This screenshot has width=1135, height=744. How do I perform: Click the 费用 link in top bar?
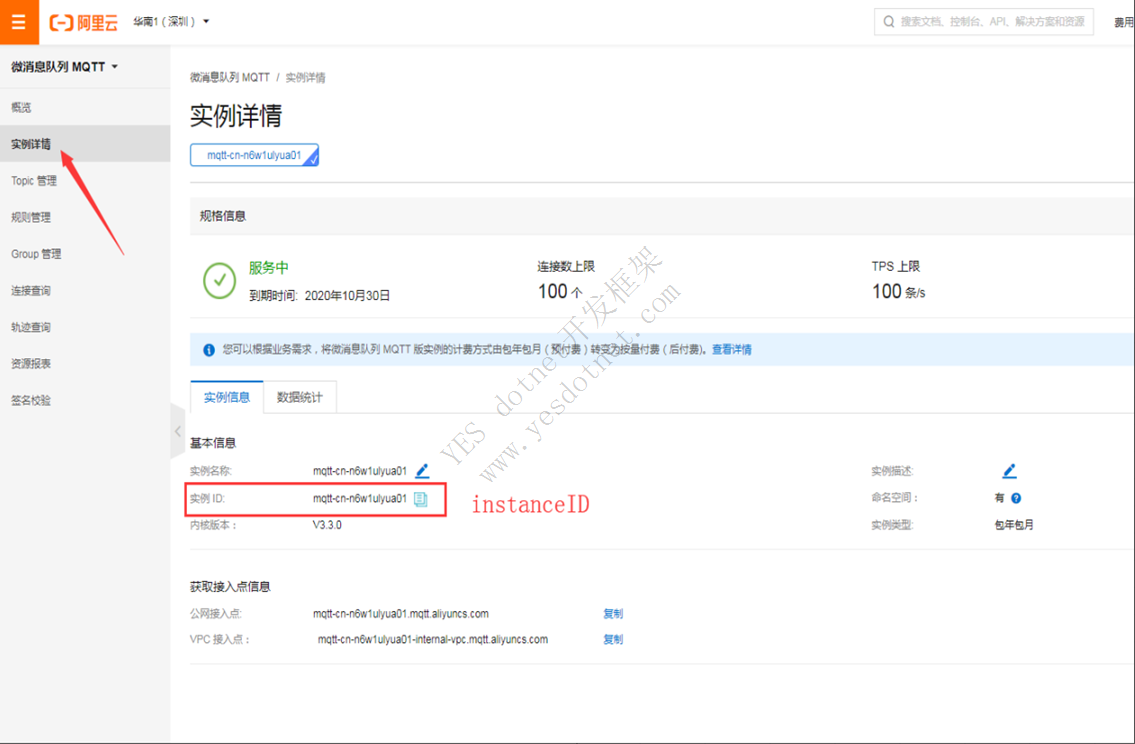(x=1124, y=22)
